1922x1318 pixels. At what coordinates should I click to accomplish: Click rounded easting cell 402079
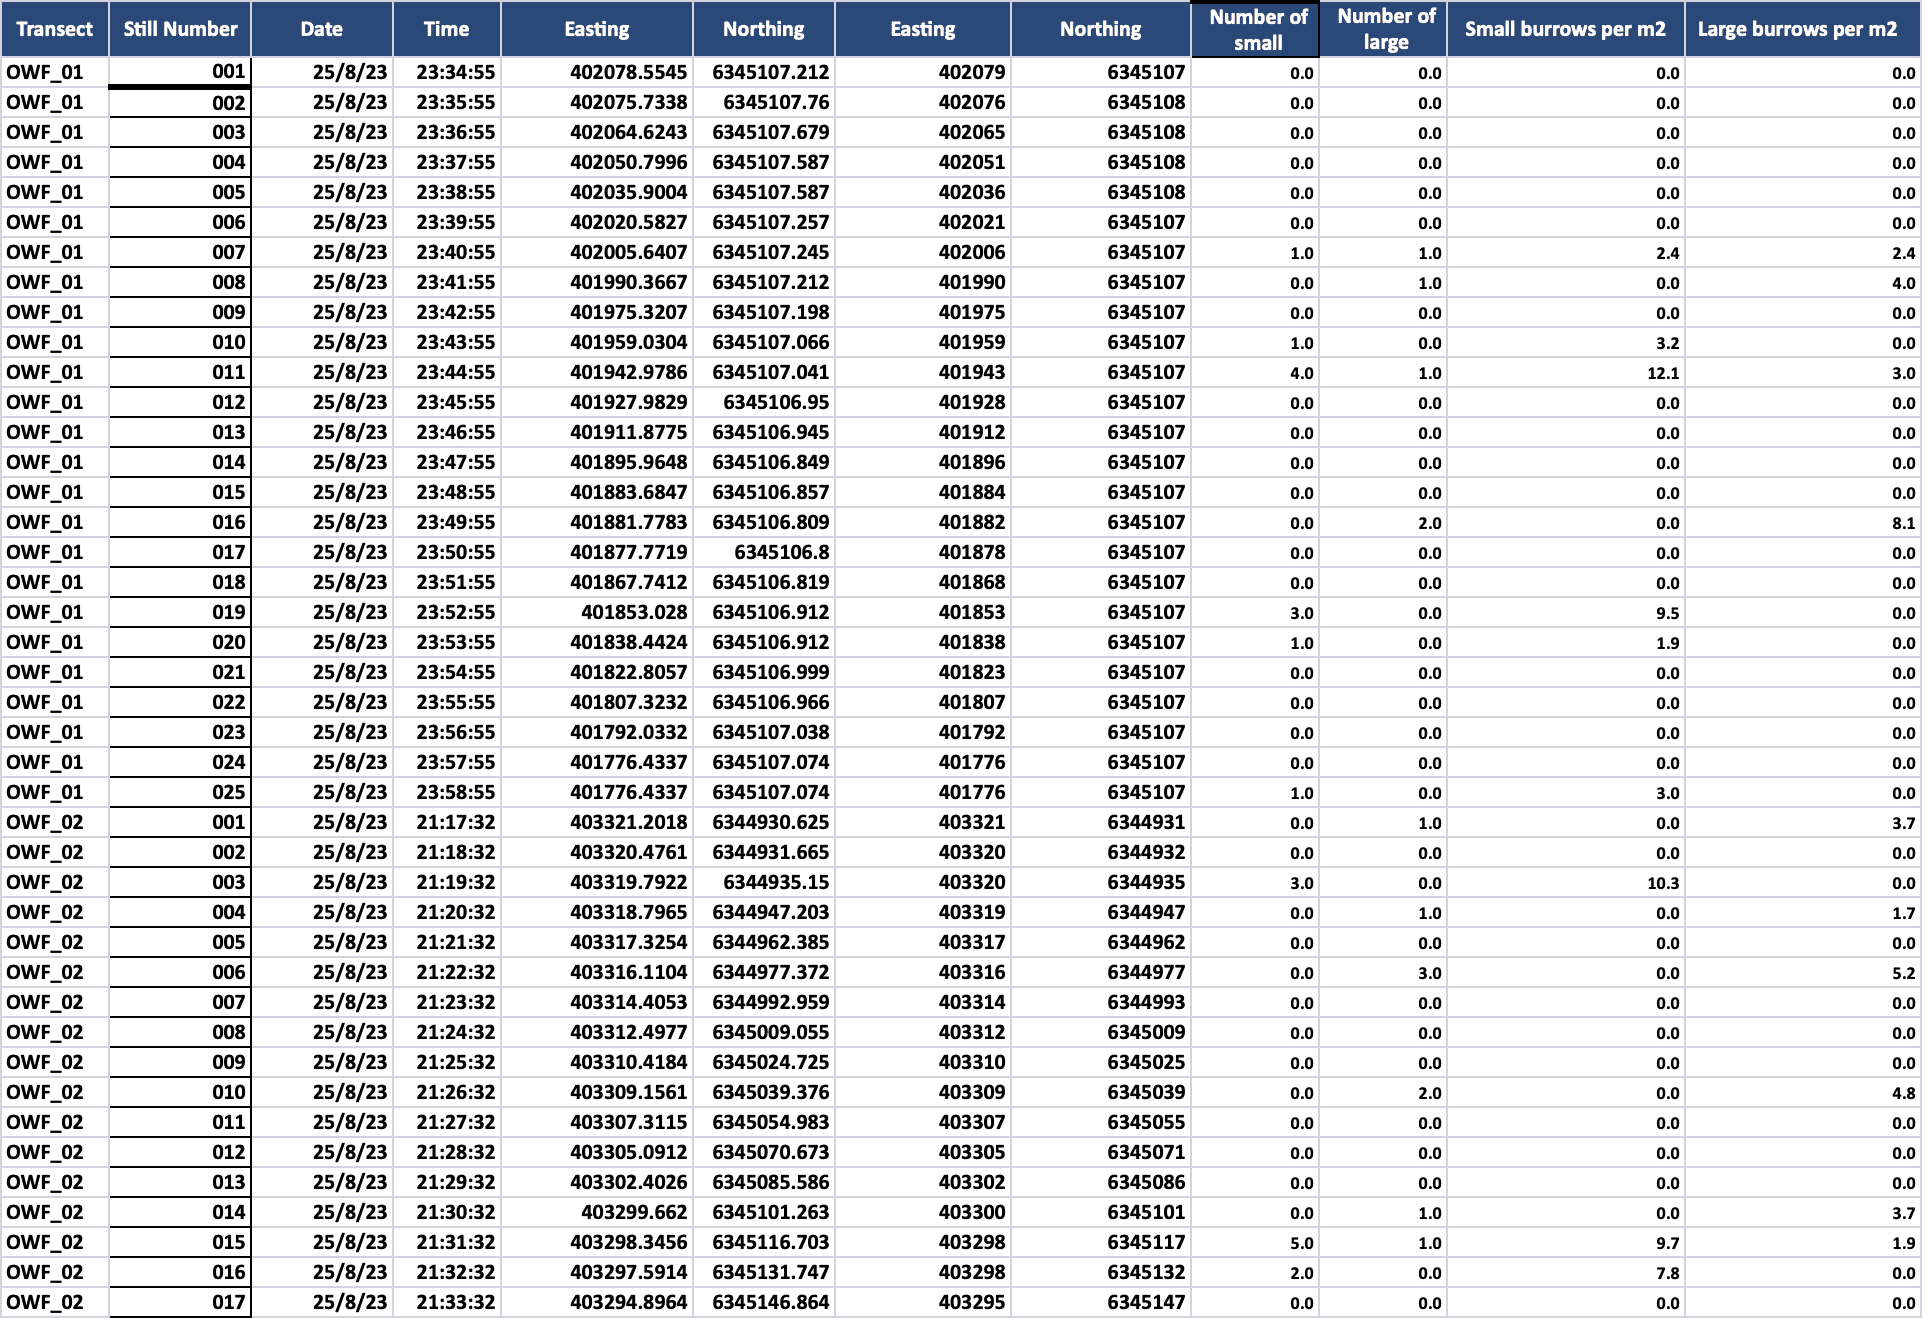point(922,72)
